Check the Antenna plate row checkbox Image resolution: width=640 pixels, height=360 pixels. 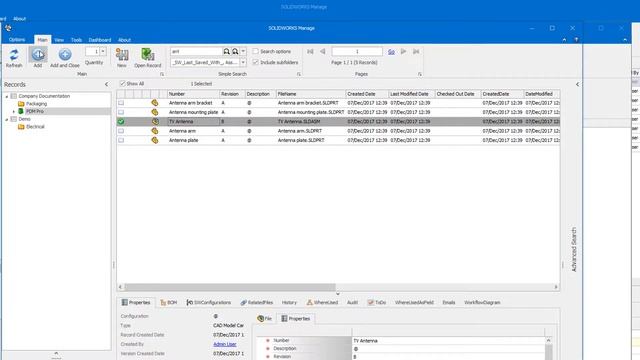pyautogui.click(x=121, y=140)
